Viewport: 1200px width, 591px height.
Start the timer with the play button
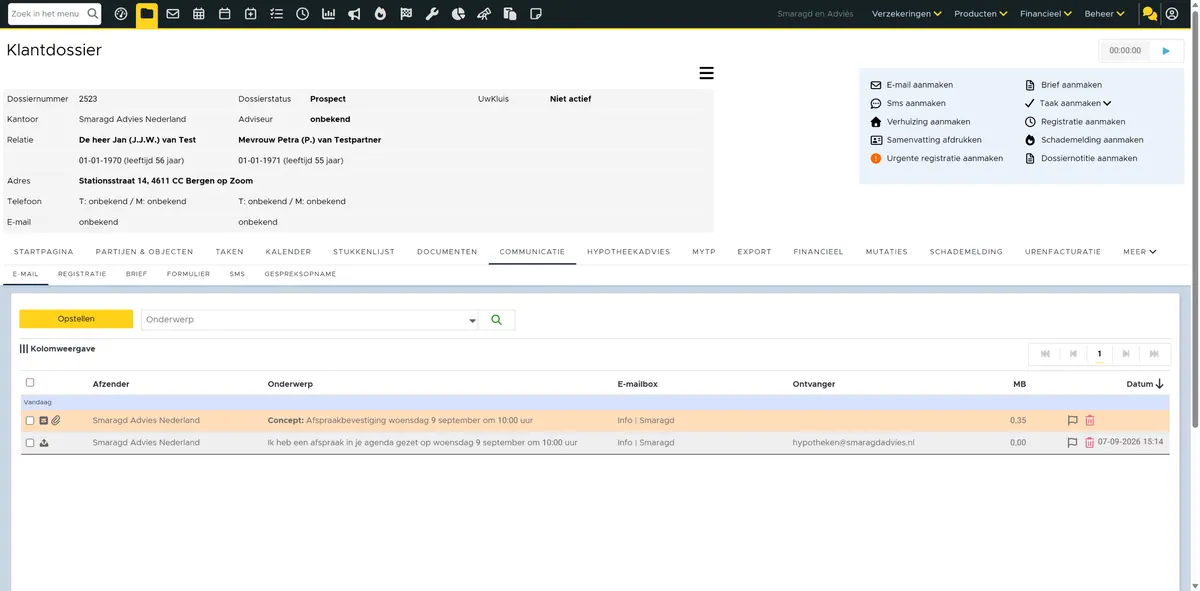point(1166,50)
